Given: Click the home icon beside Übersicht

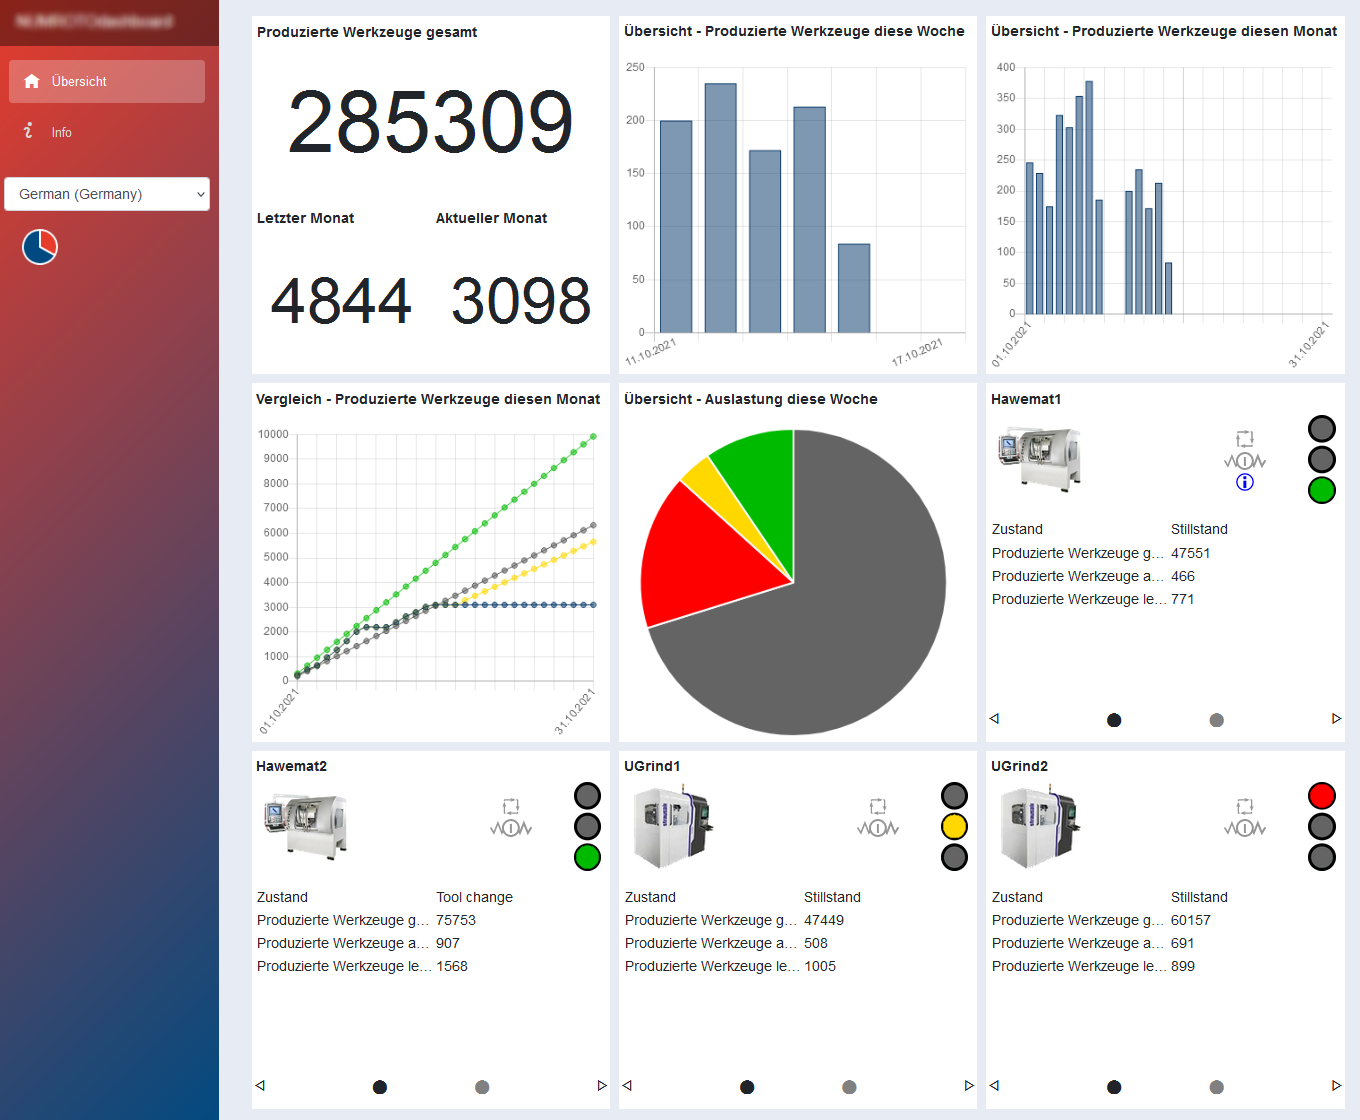Looking at the screenshot, I should tap(31, 81).
